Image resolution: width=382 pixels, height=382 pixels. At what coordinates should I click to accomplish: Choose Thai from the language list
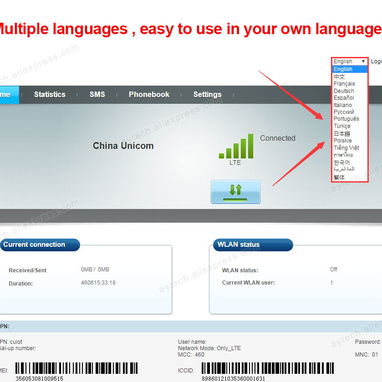(x=343, y=155)
